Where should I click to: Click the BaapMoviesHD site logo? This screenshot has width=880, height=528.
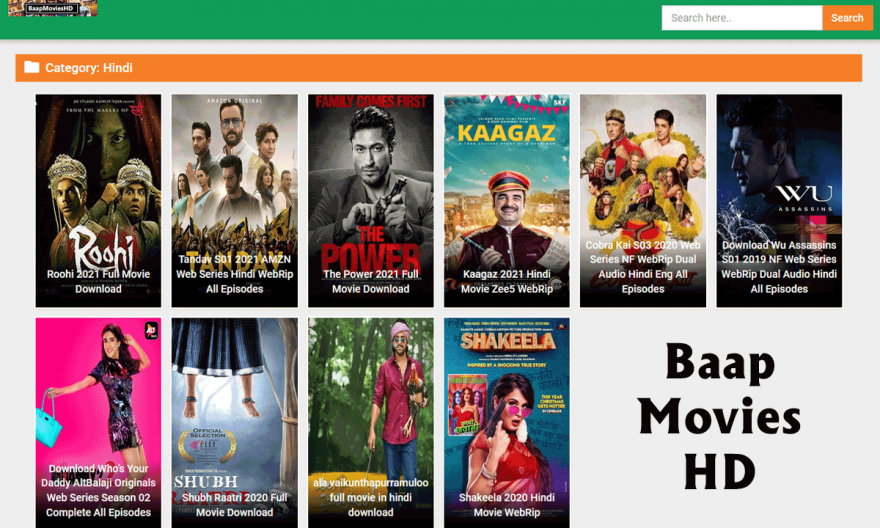pos(52,8)
